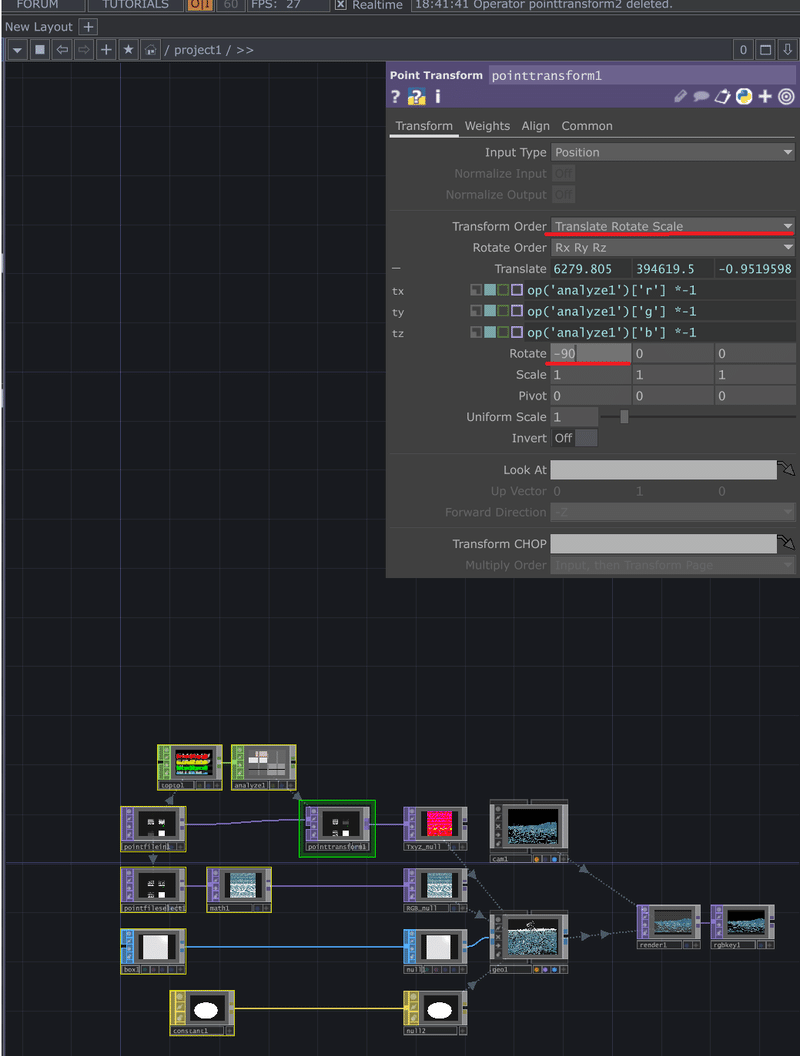Select the cam1 node
Viewport: 800px width, 1056px height.
(529, 831)
